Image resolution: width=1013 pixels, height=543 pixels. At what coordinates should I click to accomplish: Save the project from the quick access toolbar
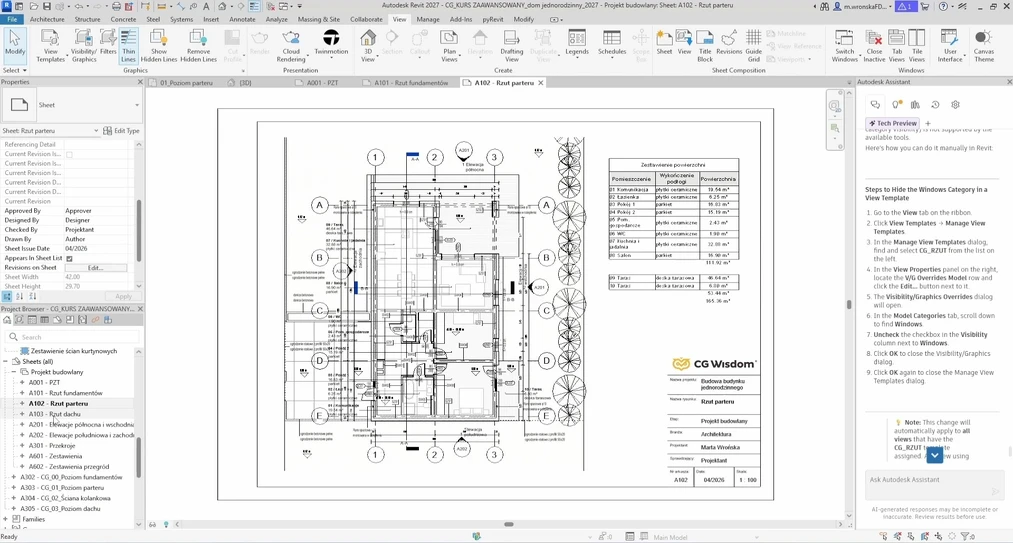47,6
